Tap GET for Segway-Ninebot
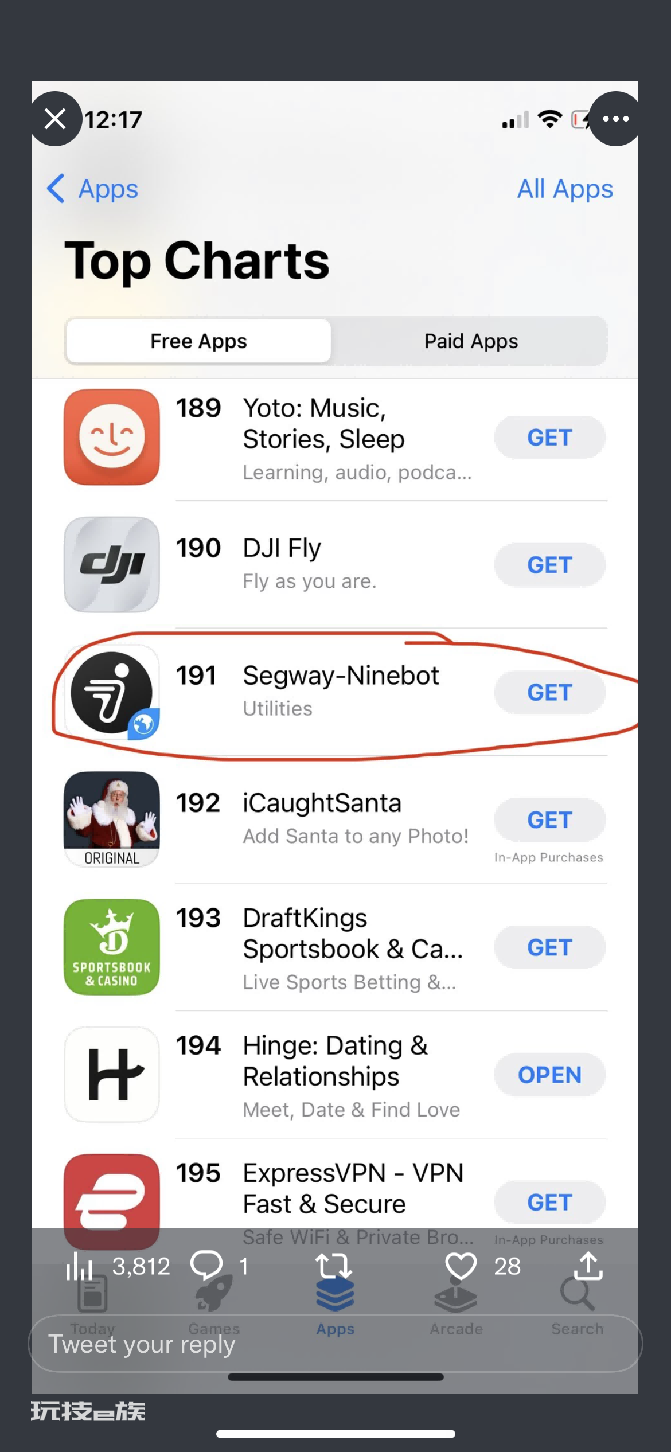This screenshot has width=671, height=1452. point(550,692)
